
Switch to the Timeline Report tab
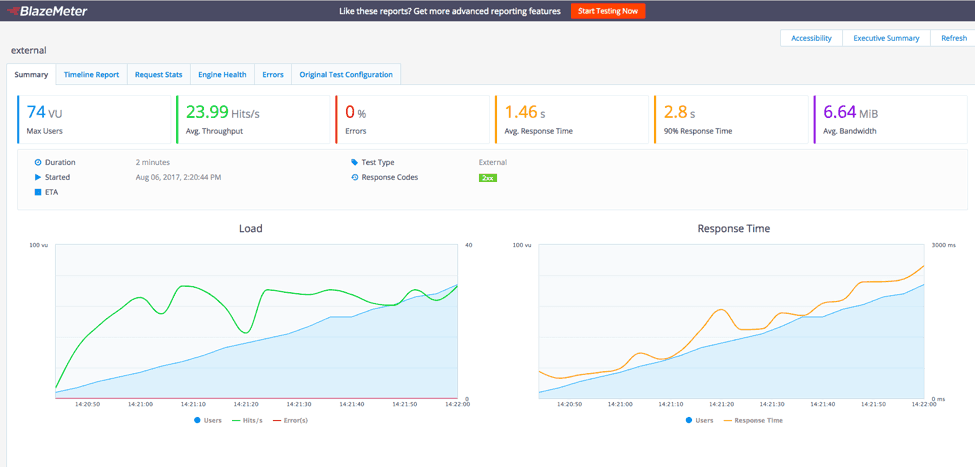pos(91,75)
